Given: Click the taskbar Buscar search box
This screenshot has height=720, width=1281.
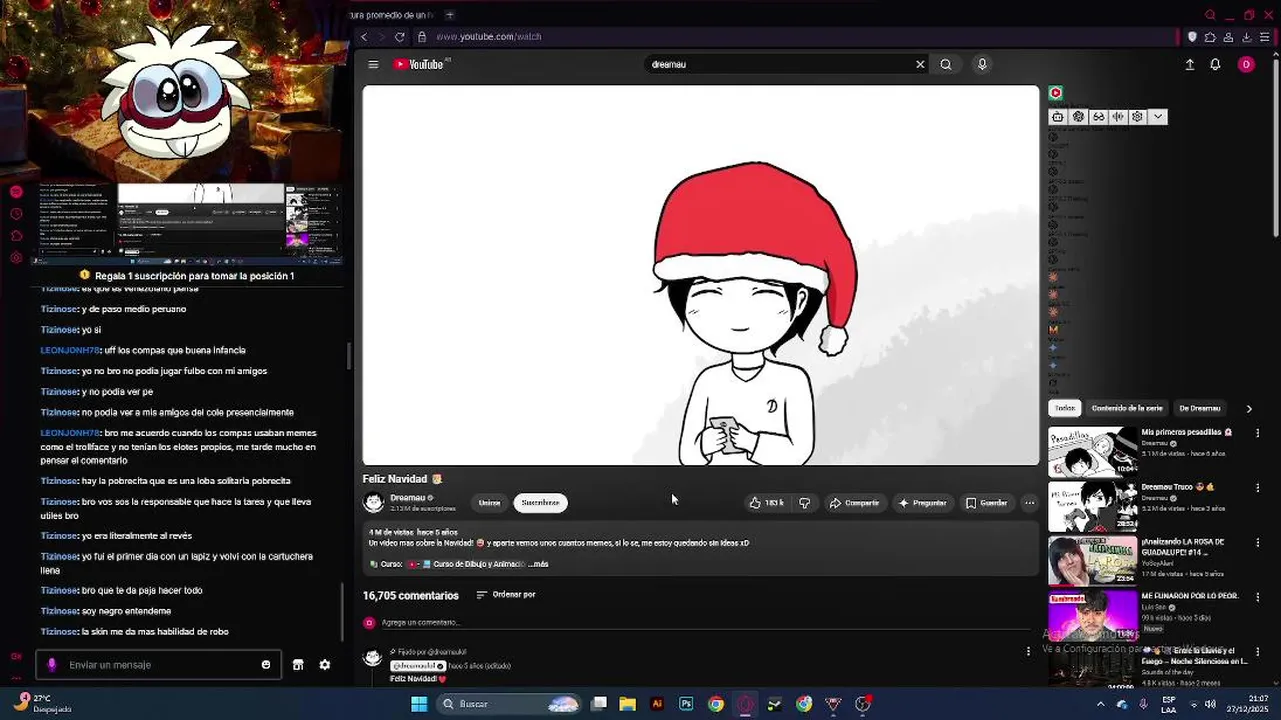Looking at the screenshot, I should [510, 704].
